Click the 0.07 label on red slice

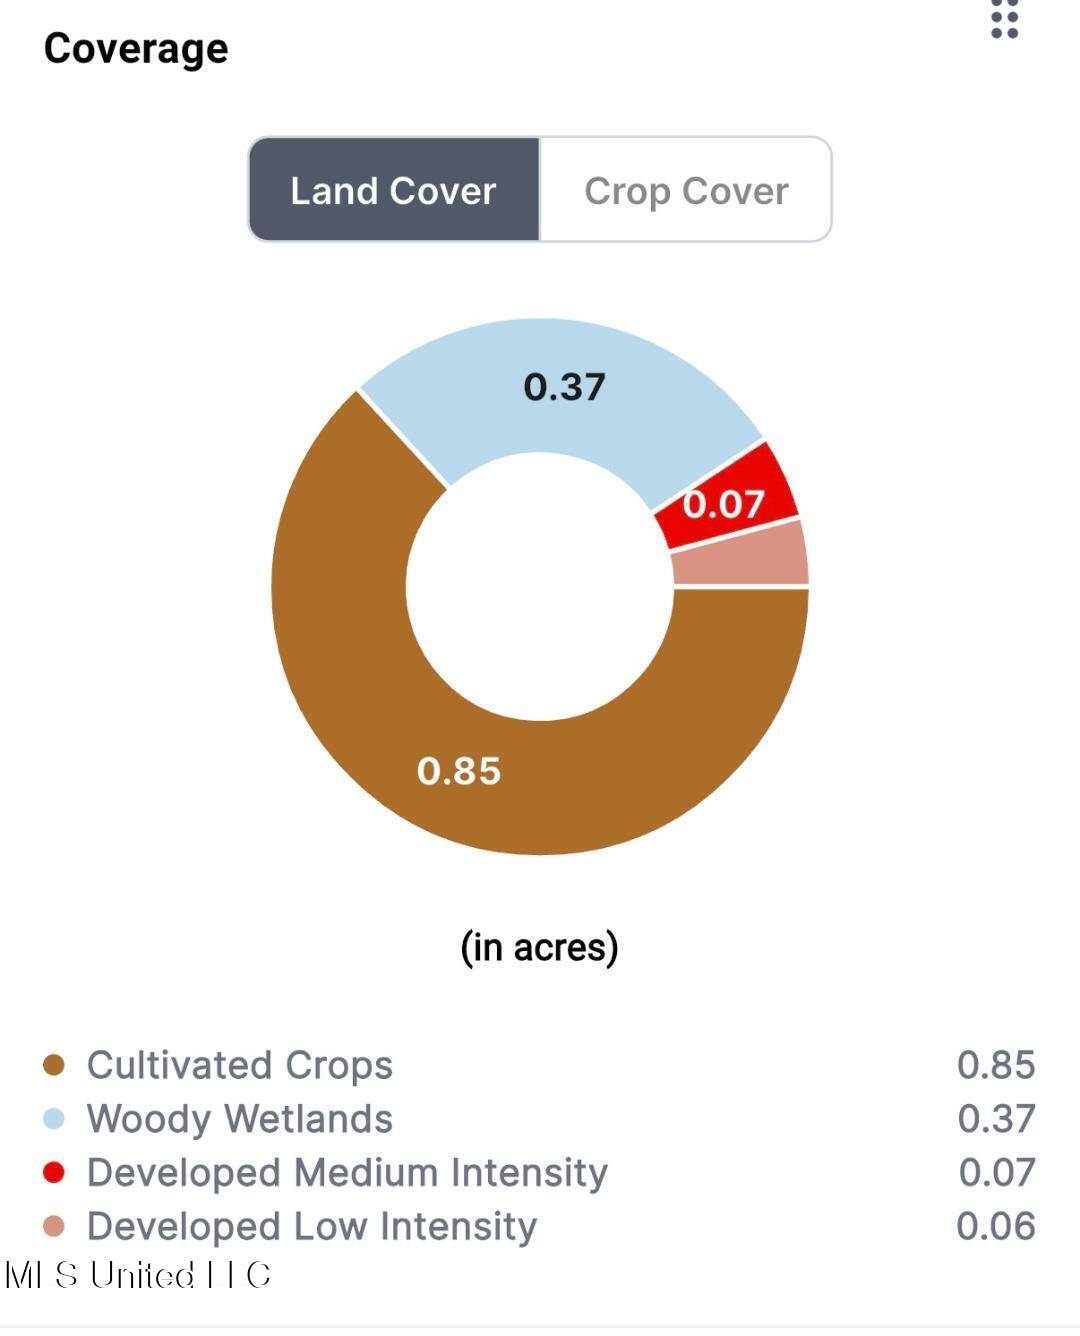723,504
